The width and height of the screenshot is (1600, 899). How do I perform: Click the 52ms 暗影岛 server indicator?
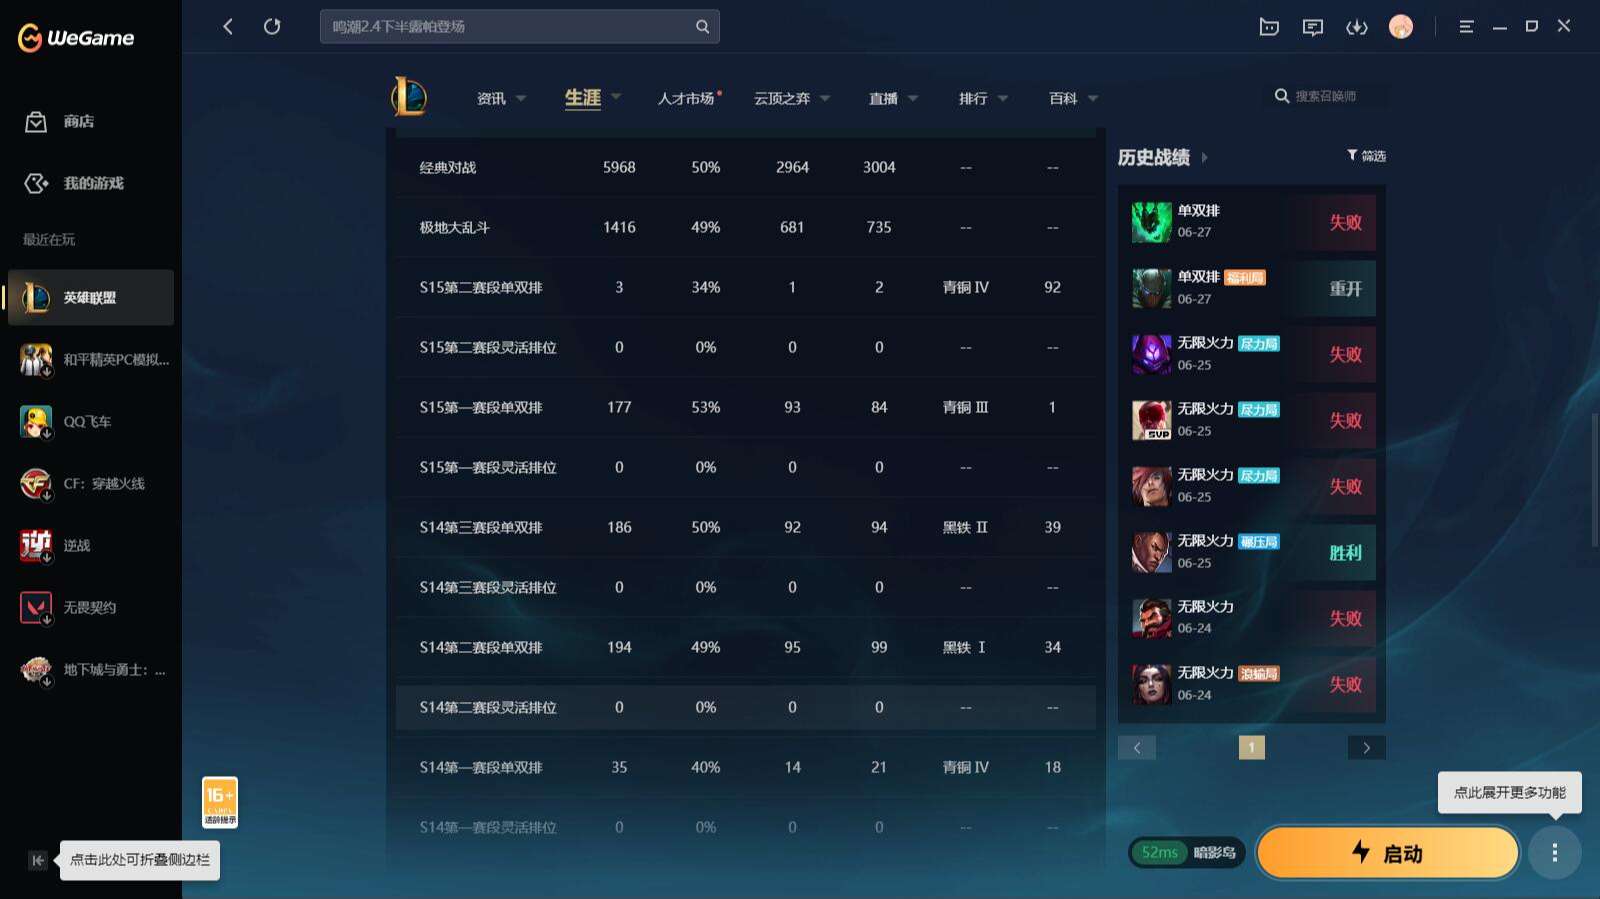tap(1187, 853)
